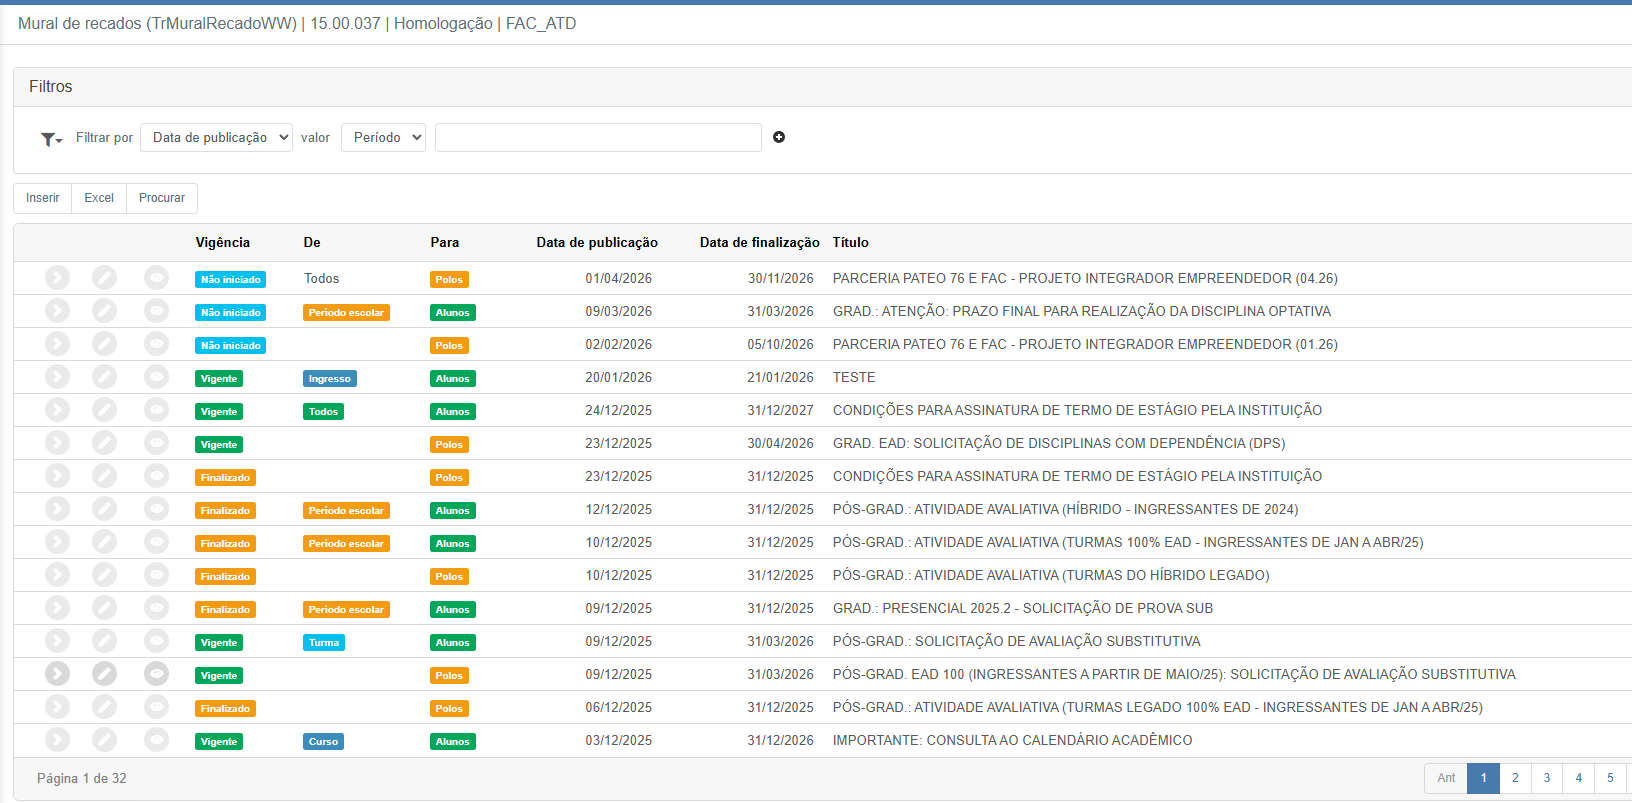
Task: Click the edit pencil icon for the TESTE row
Action: pyautogui.click(x=104, y=377)
